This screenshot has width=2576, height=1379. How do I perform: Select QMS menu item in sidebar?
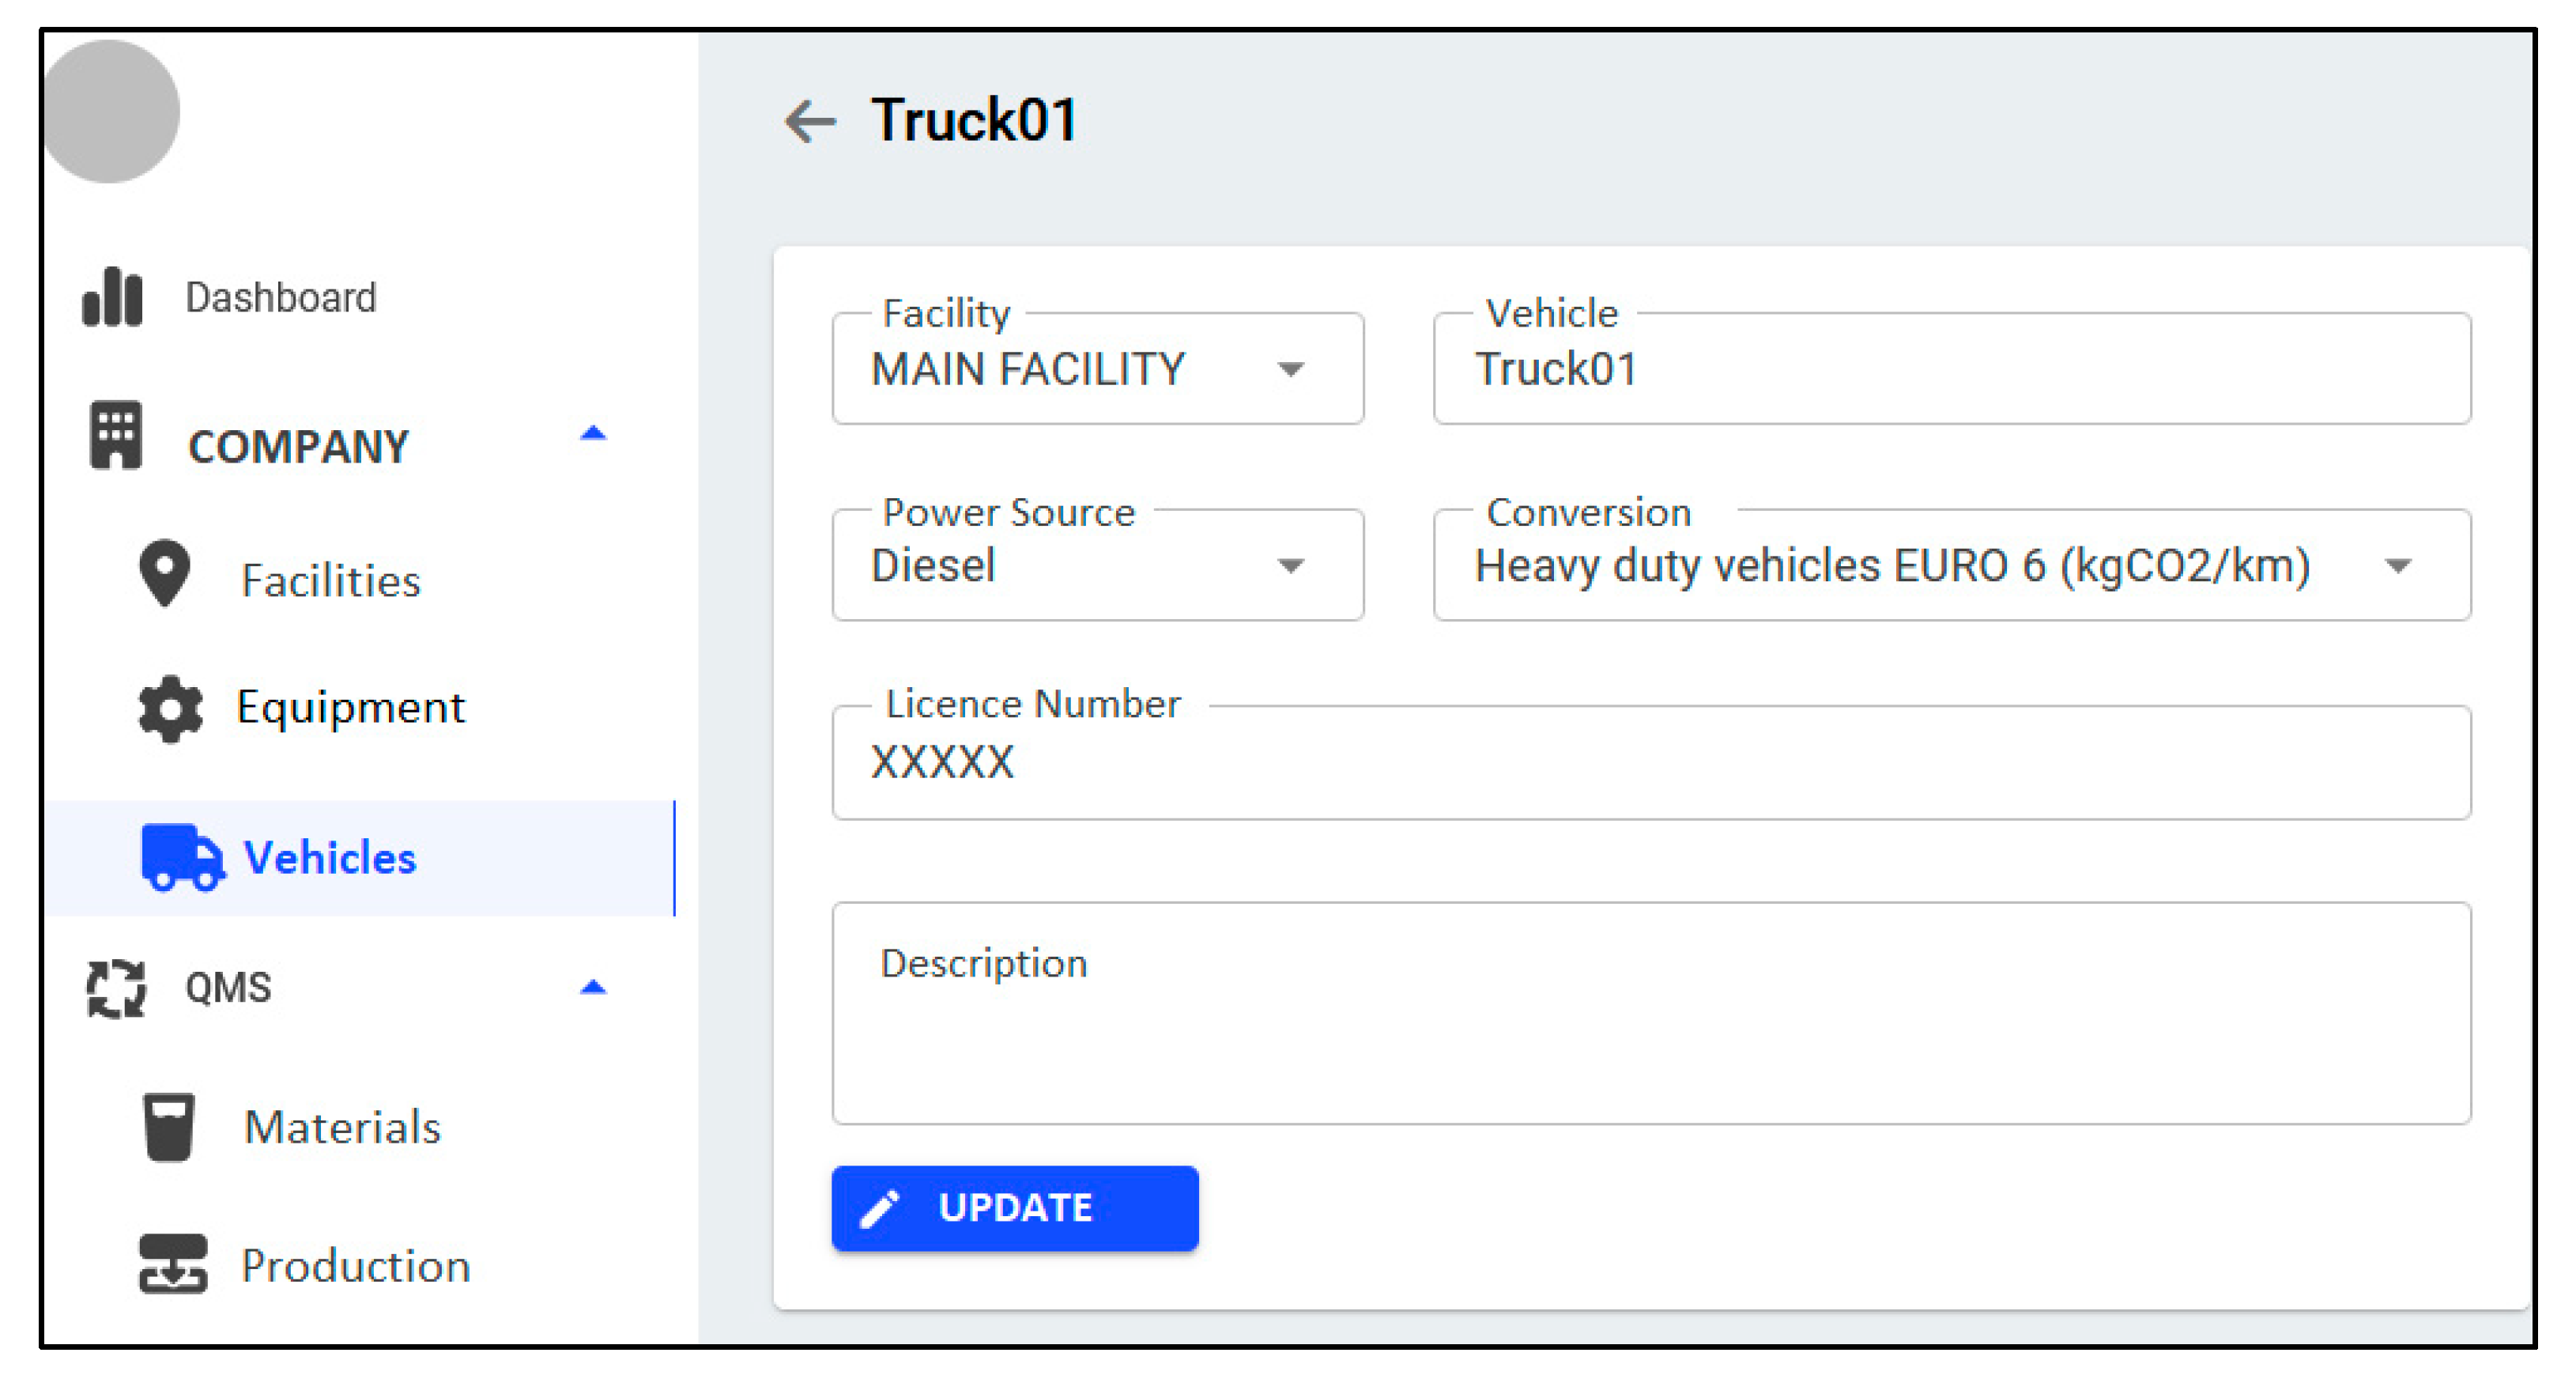click(228, 985)
